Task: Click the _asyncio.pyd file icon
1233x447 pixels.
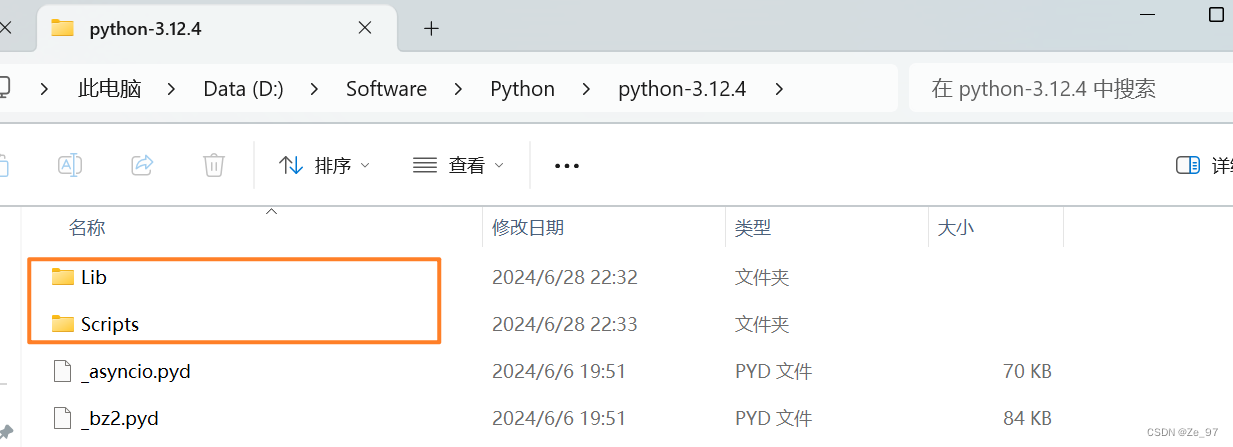Action: (x=63, y=372)
